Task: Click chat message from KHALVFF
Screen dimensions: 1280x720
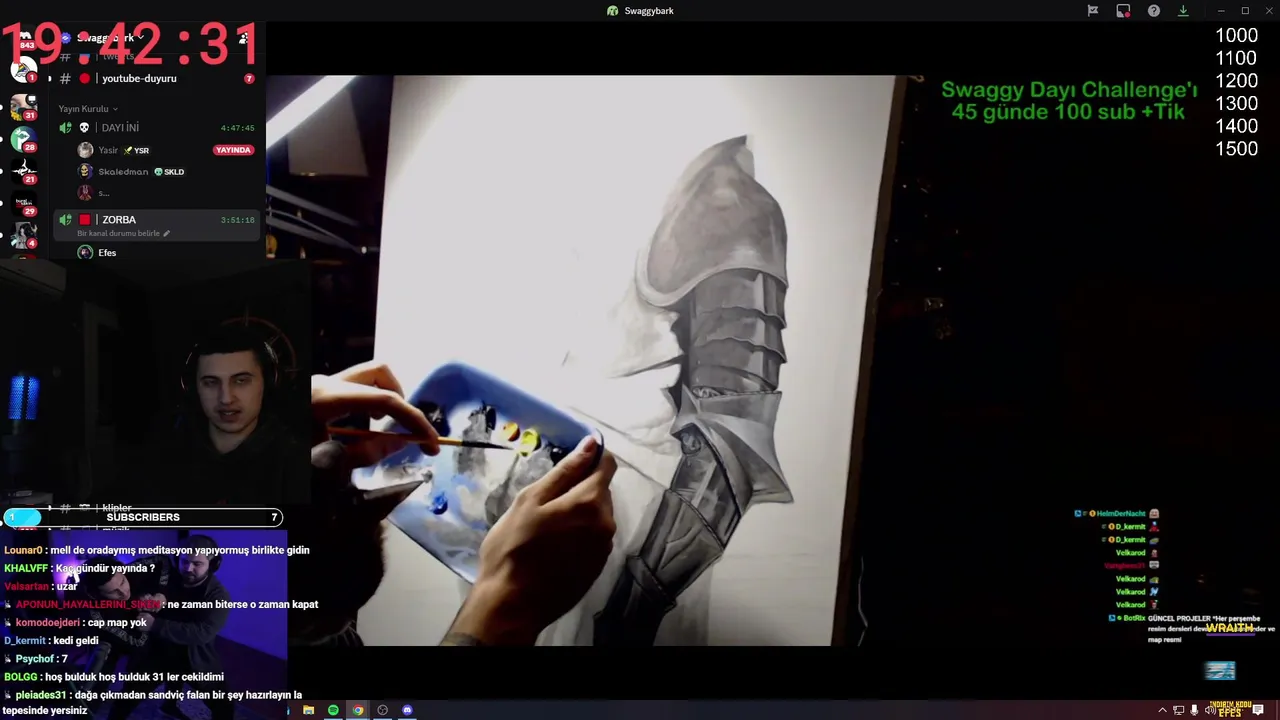Action: click(x=79, y=568)
